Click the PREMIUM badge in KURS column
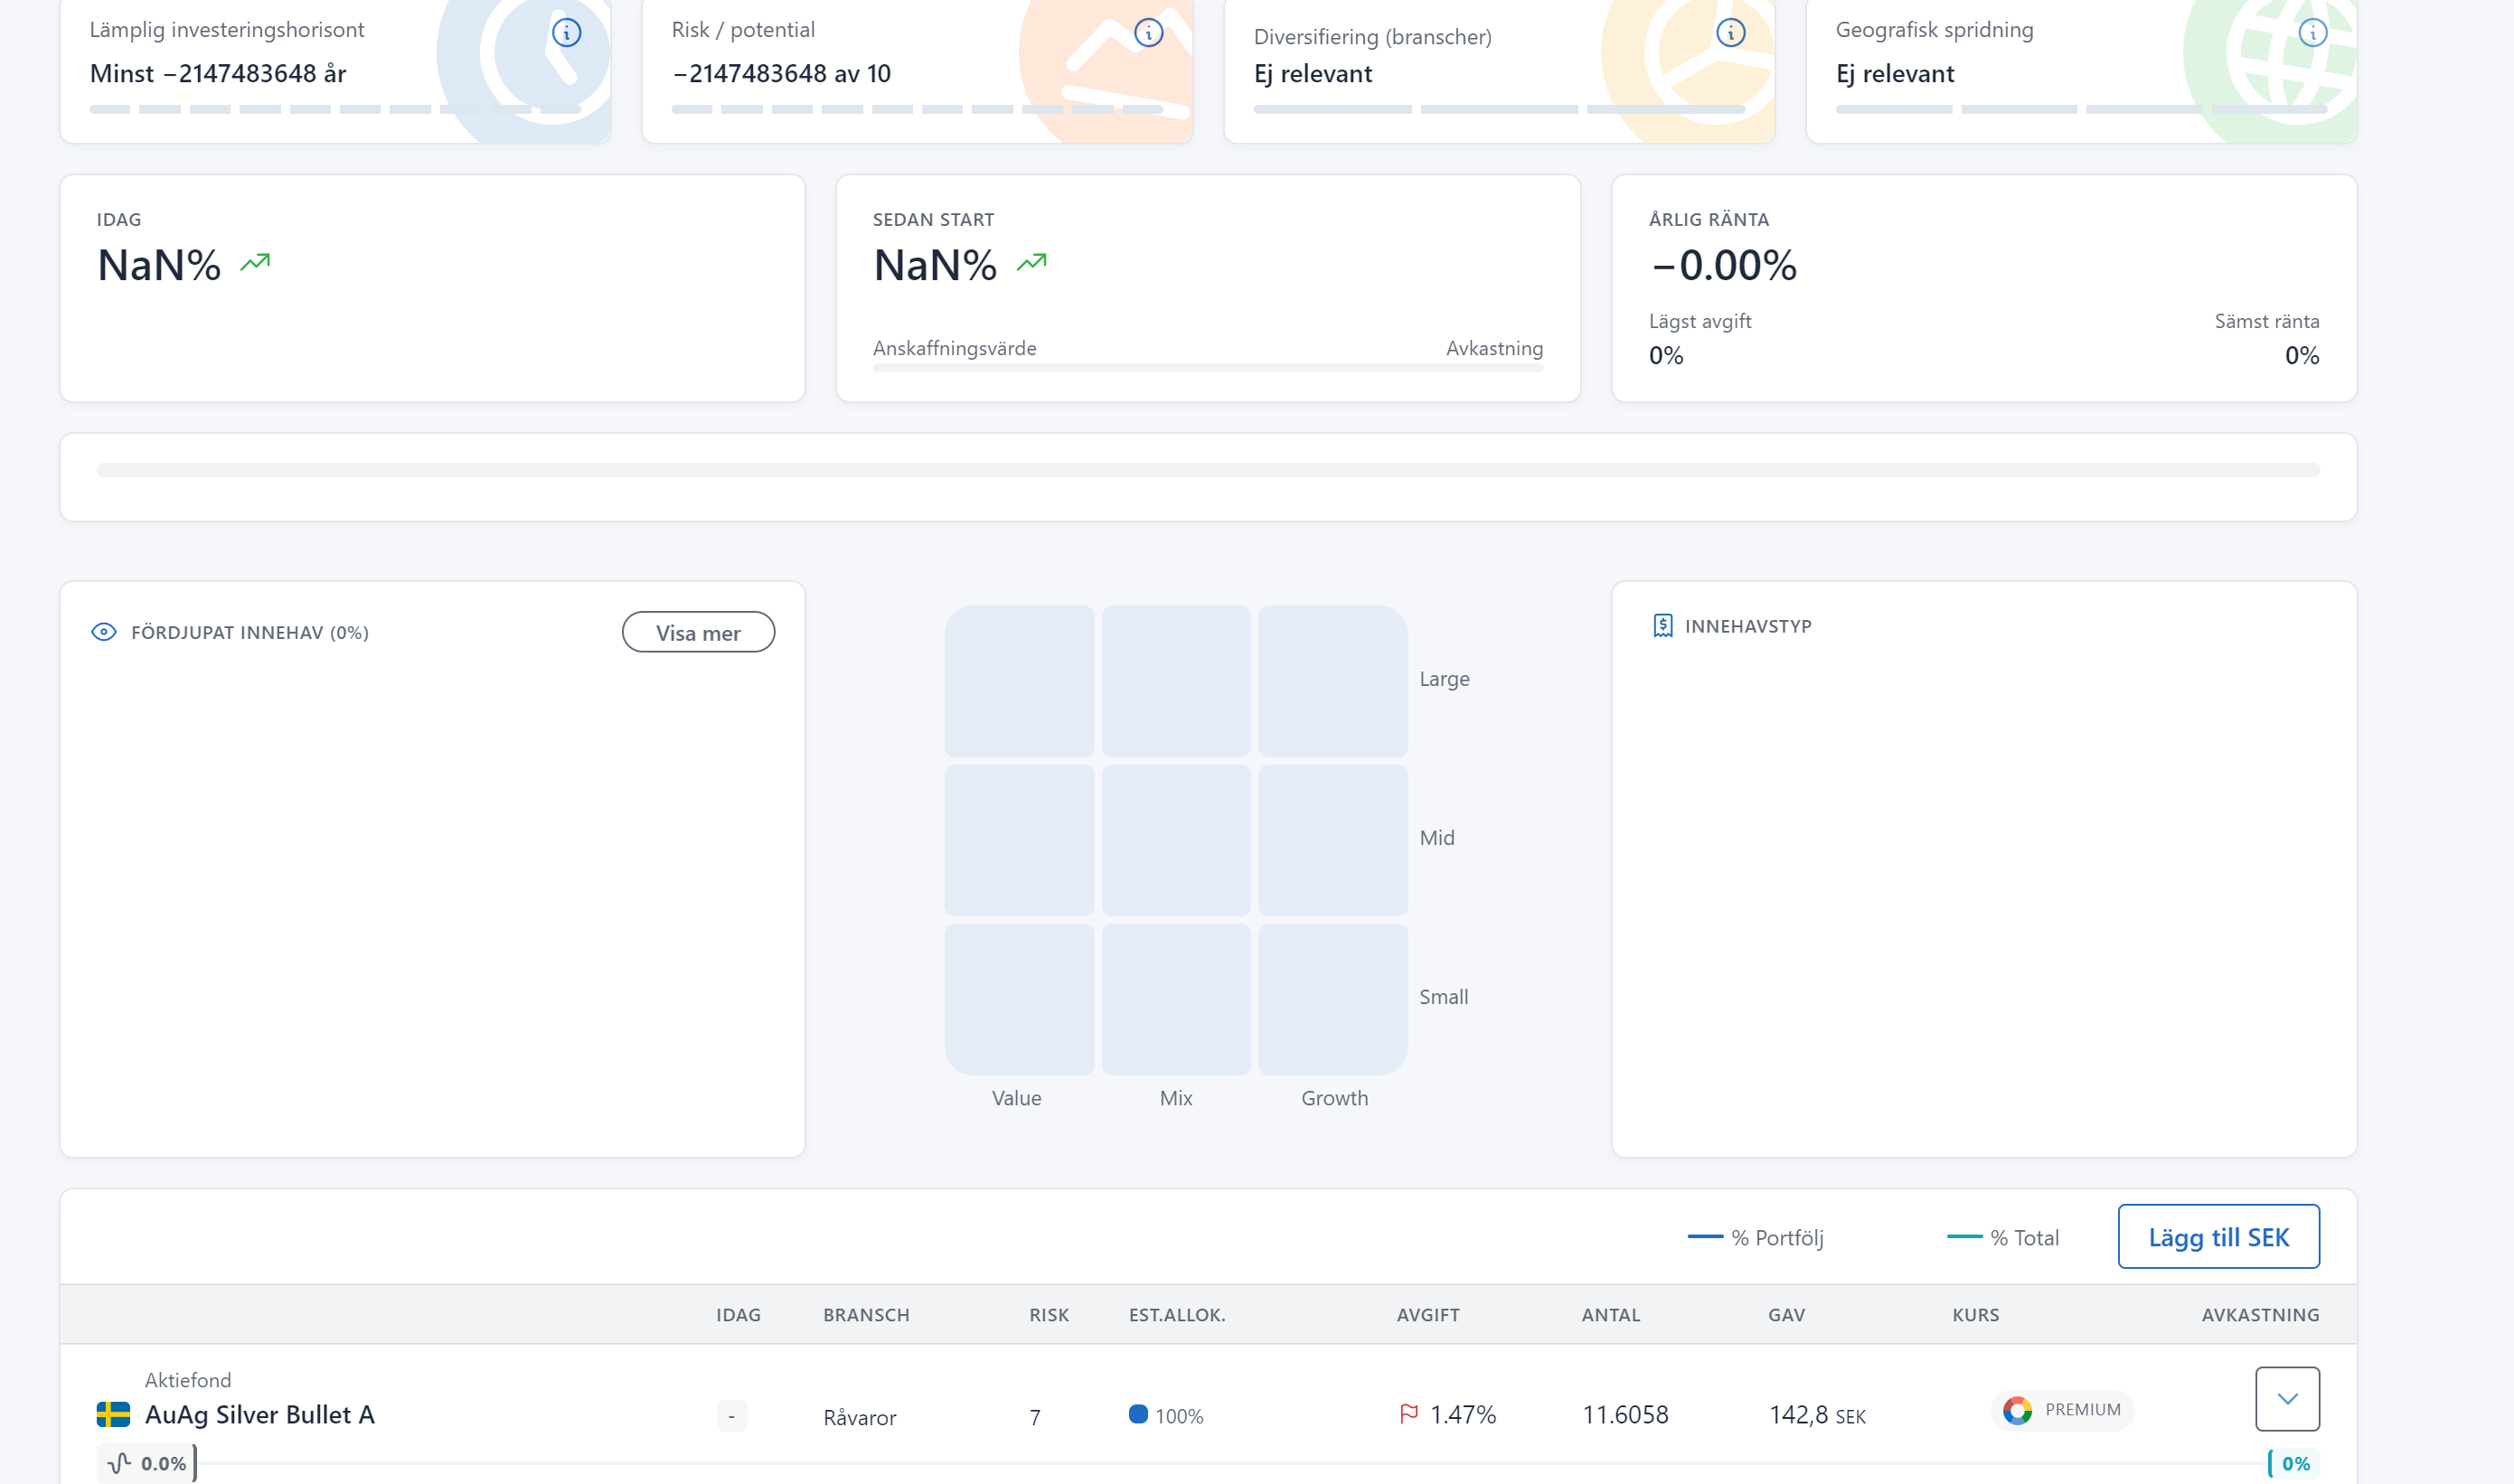The height and width of the screenshot is (1484, 2514). 2062,1410
